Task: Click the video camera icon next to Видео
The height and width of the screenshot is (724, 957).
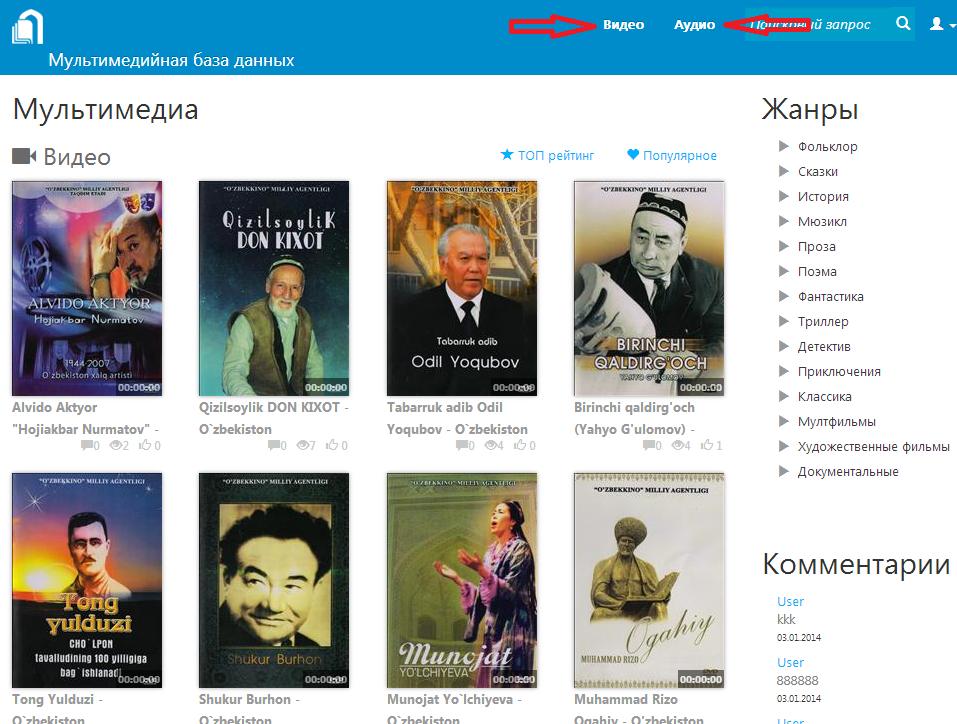Action: point(24,156)
